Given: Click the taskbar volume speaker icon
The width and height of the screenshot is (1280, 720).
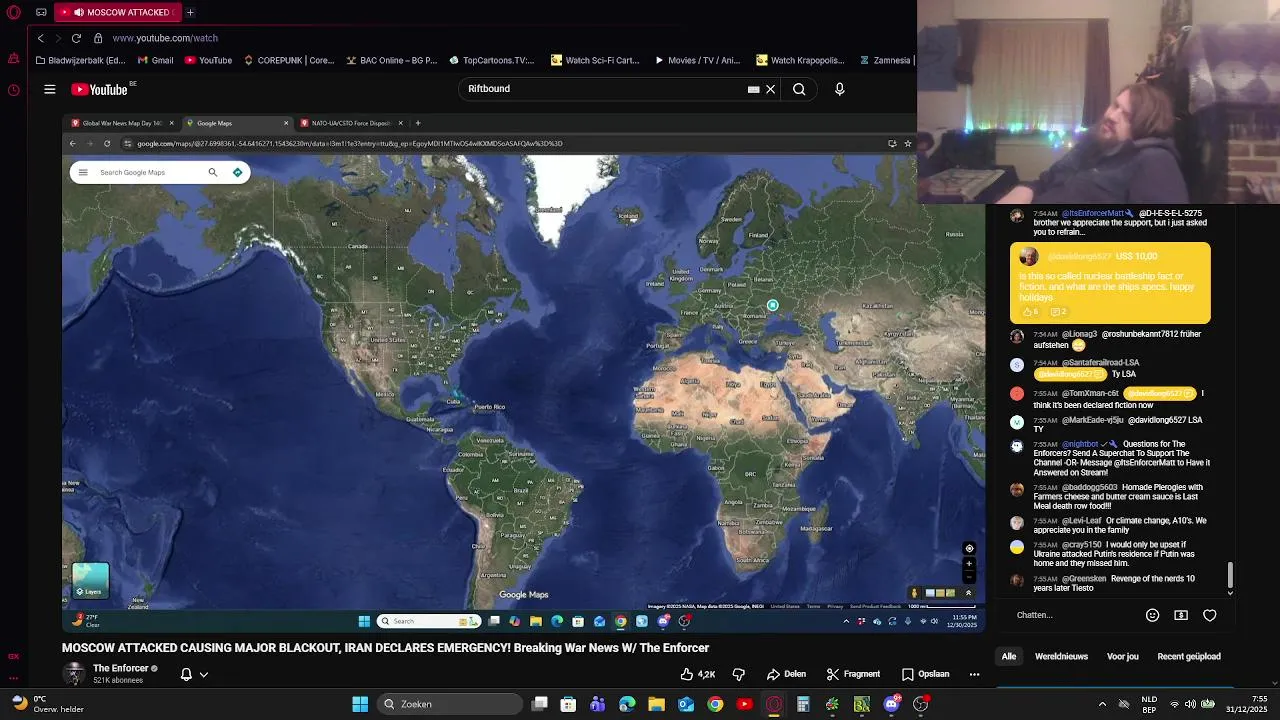Looking at the screenshot, I should (1190, 704).
